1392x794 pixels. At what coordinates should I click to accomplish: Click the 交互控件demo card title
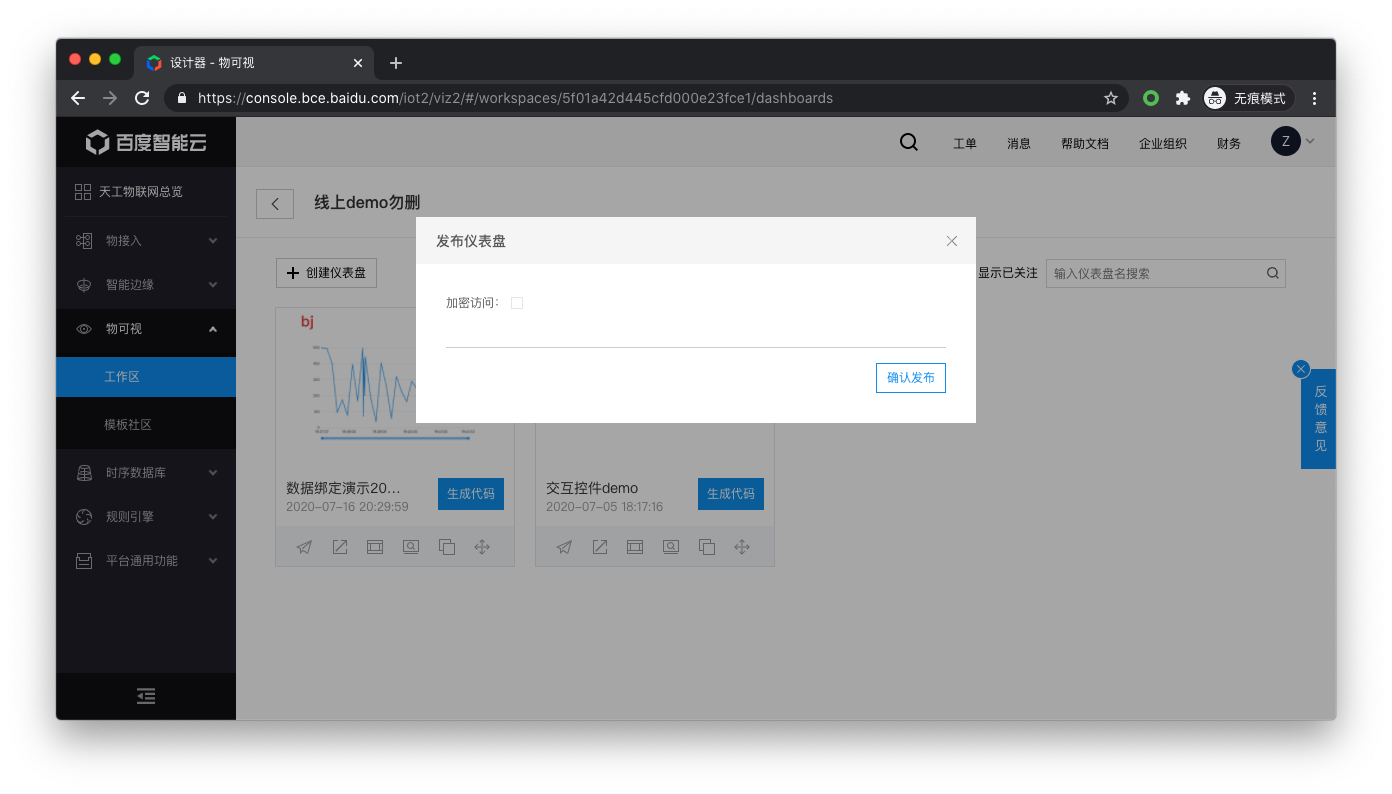pyautogui.click(x=592, y=488)
